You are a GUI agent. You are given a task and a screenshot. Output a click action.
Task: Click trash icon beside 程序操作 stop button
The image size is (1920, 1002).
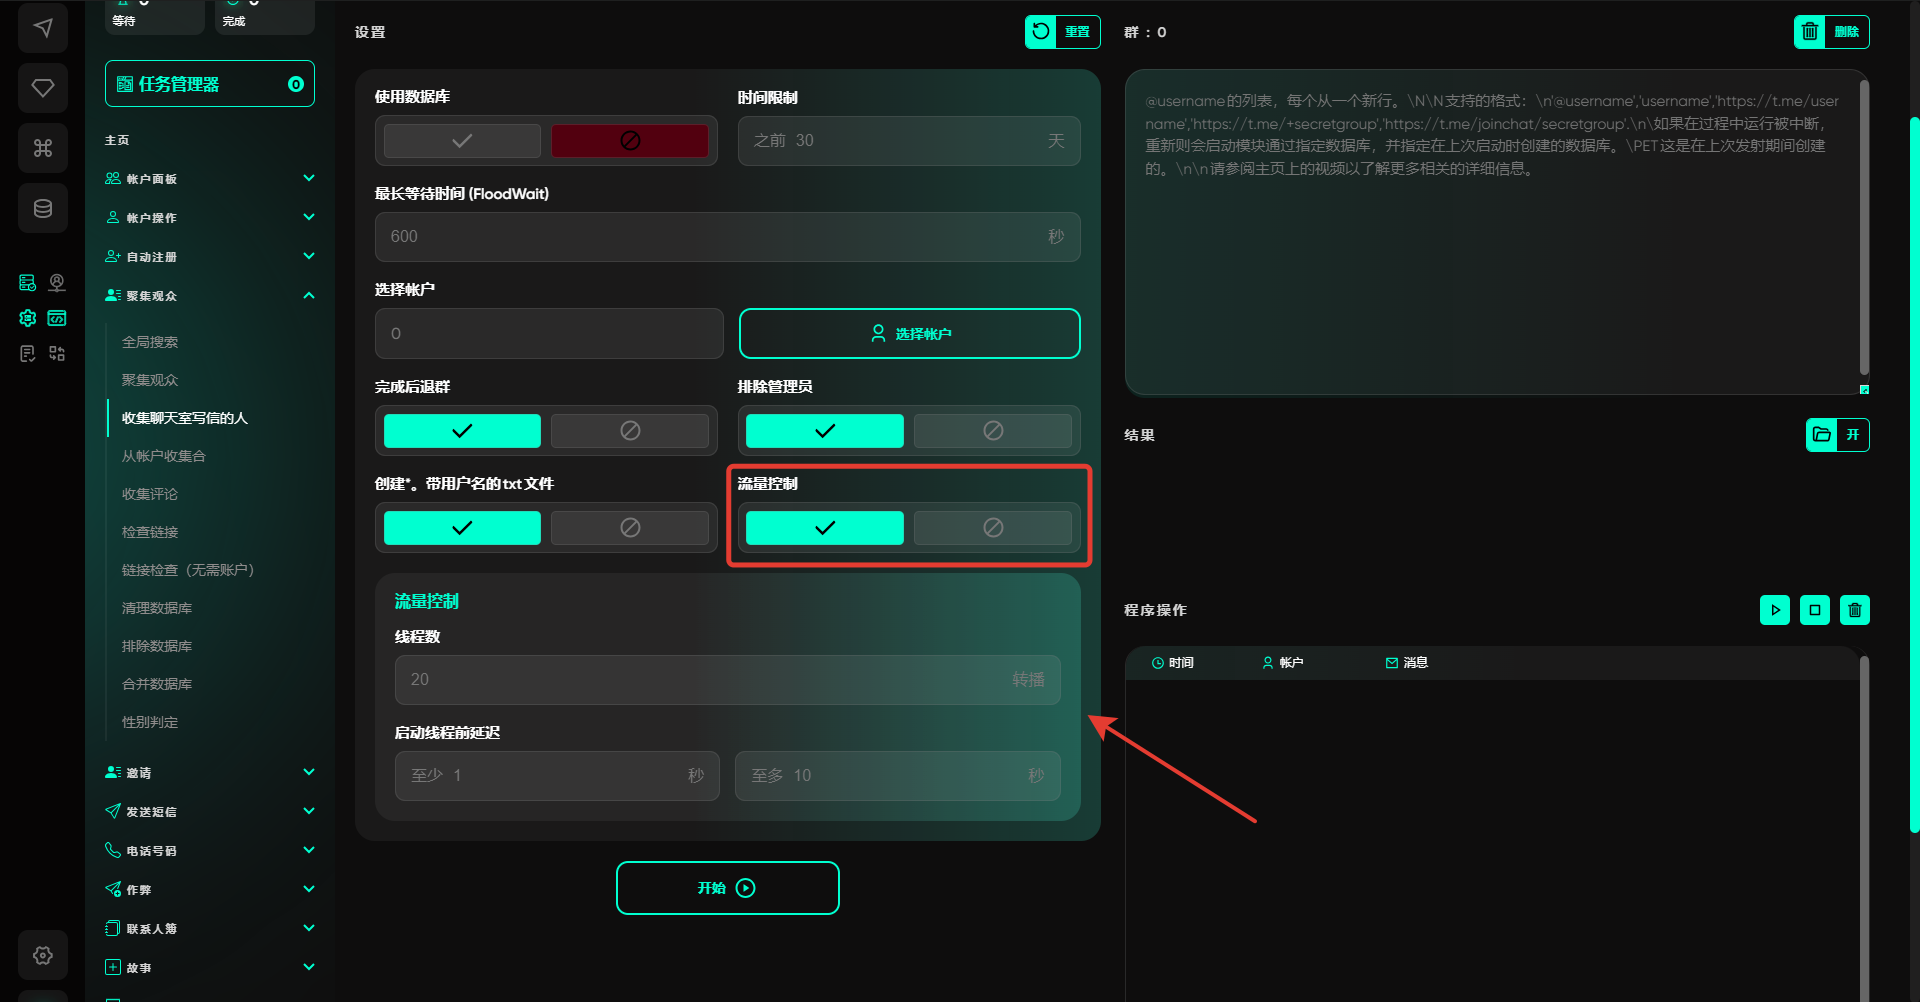coord(1855,610)
